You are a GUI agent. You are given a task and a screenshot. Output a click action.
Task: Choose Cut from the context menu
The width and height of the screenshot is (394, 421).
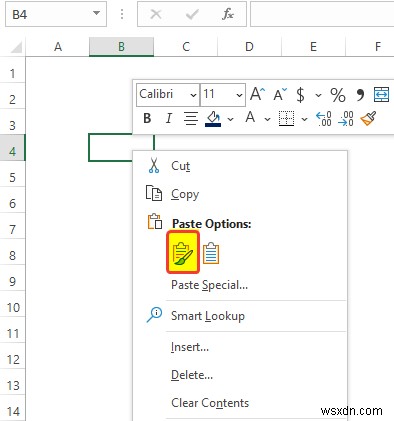tap(240, 166)
